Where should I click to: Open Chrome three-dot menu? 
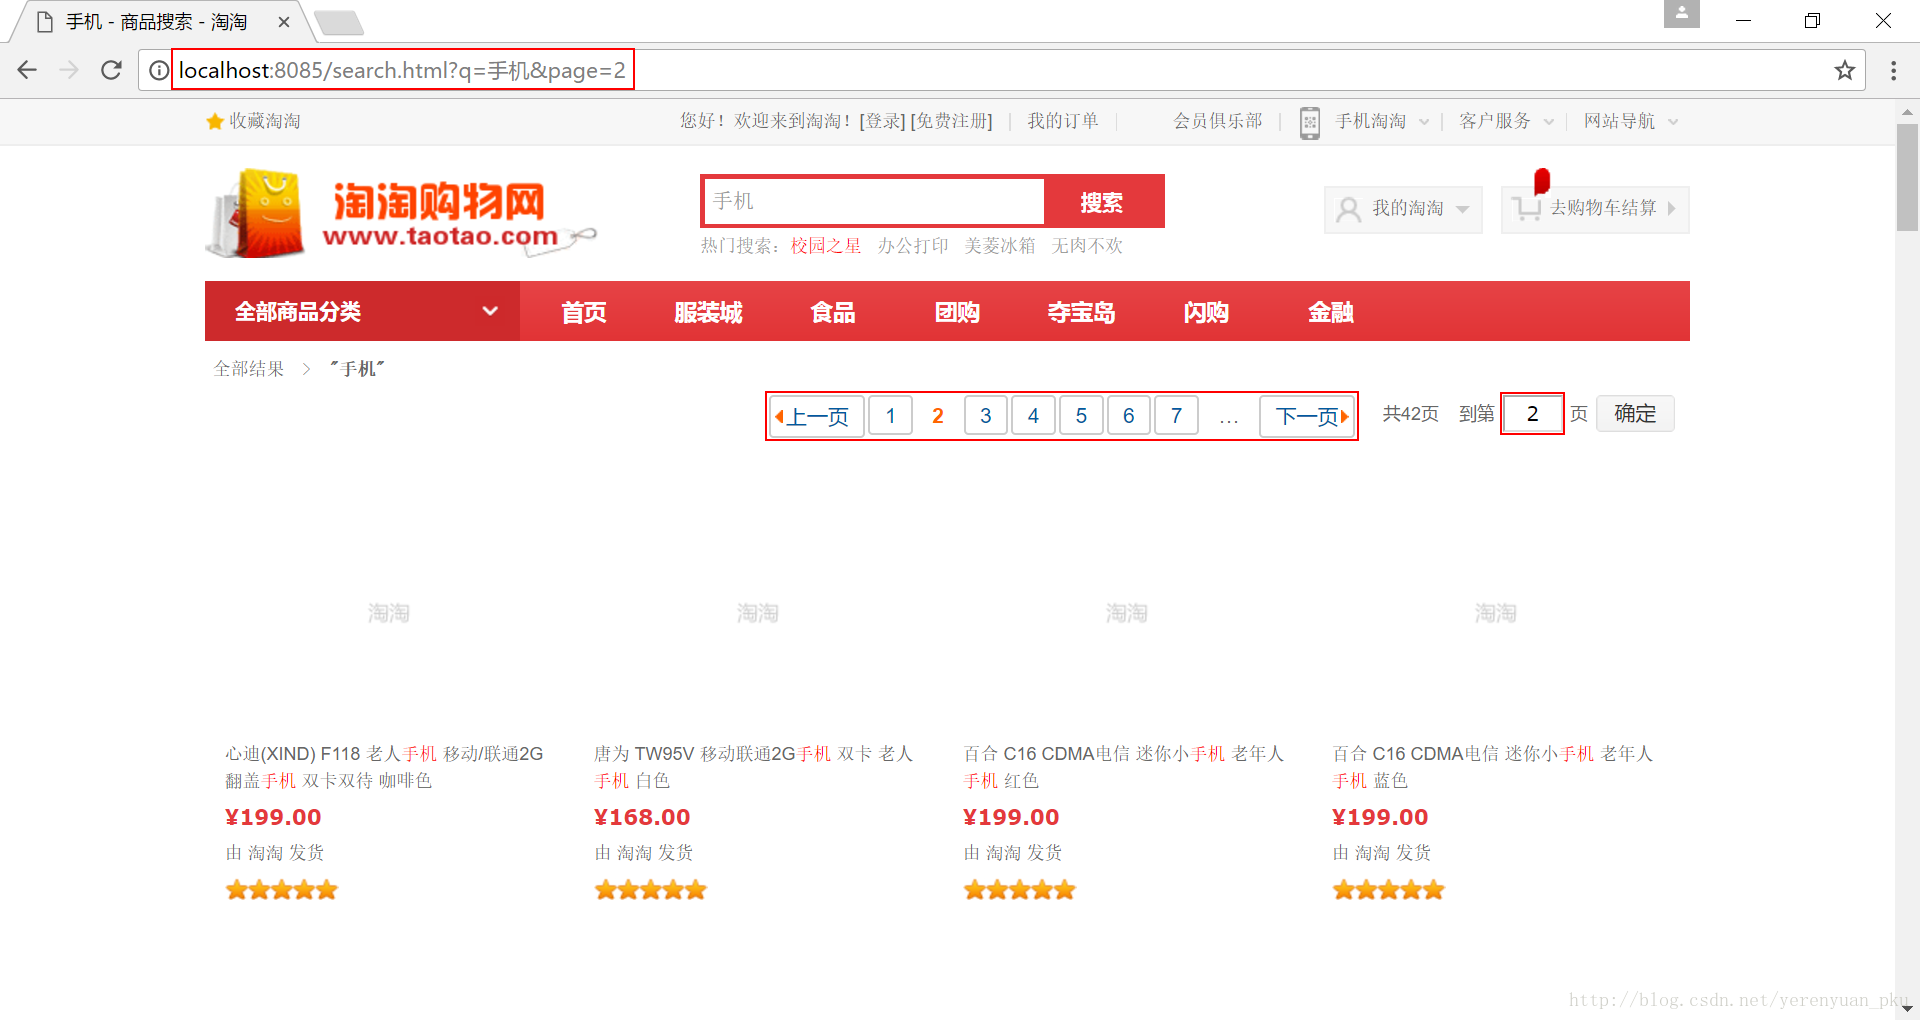point(1893,70)
